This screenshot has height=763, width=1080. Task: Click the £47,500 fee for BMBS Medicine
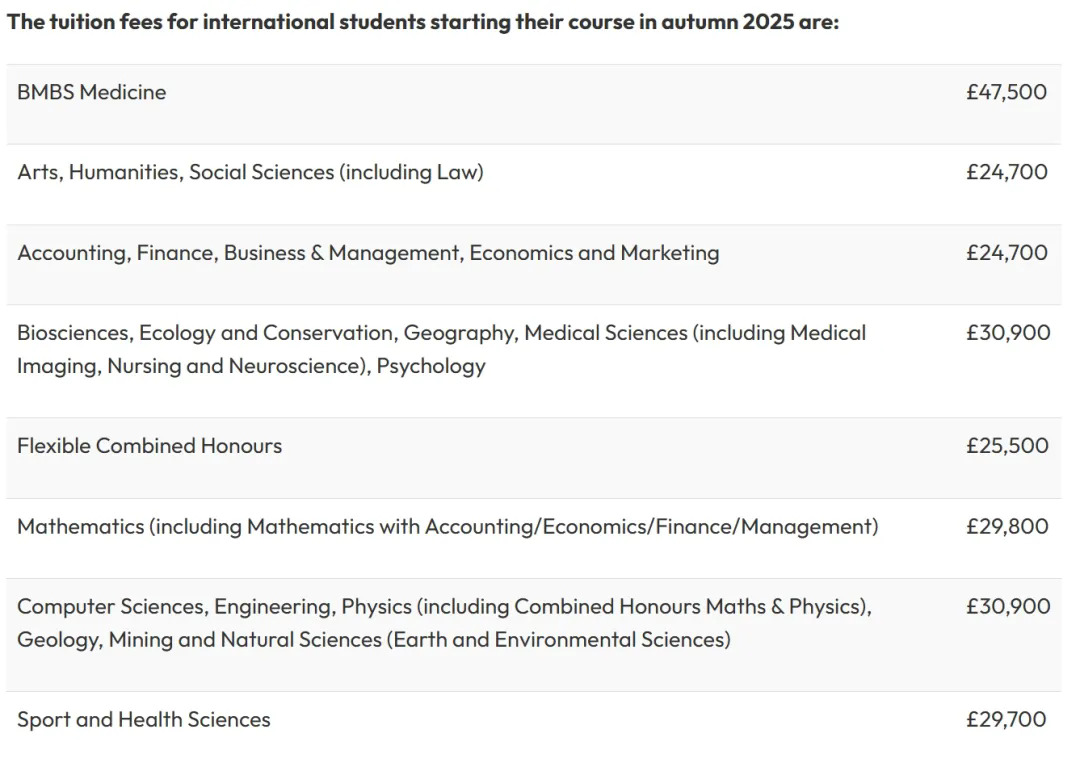pos(1006,92)
